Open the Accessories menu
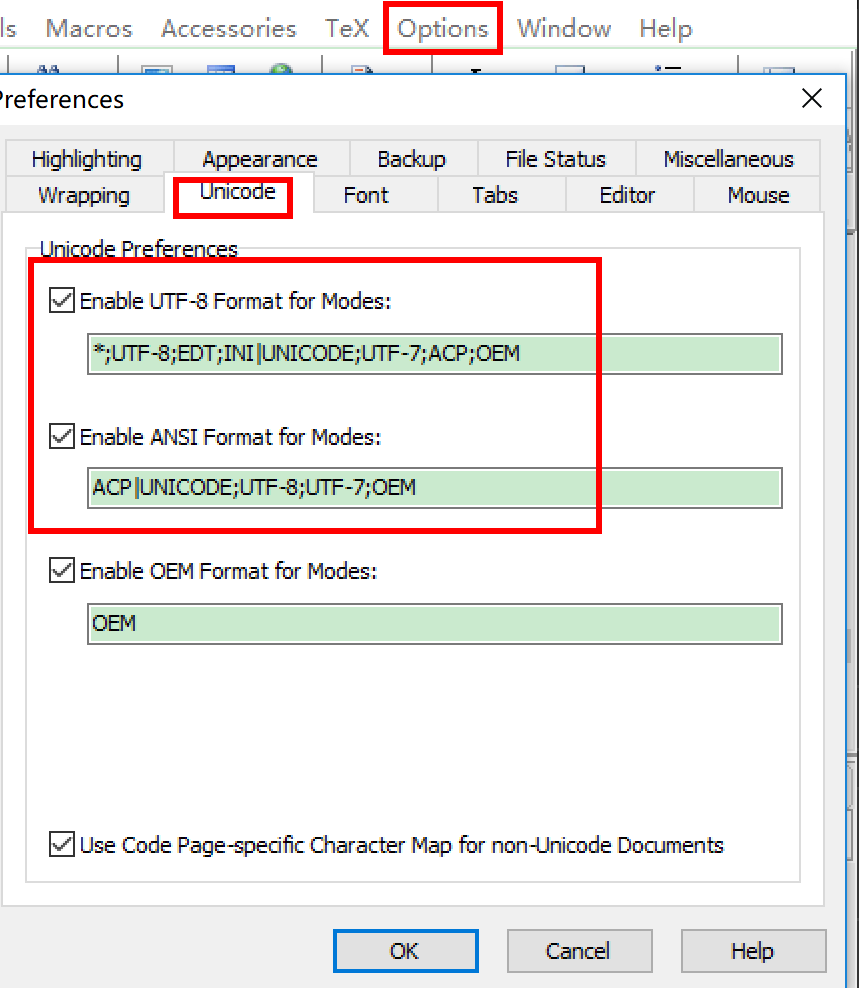859x988 pixels. point(229,29)
